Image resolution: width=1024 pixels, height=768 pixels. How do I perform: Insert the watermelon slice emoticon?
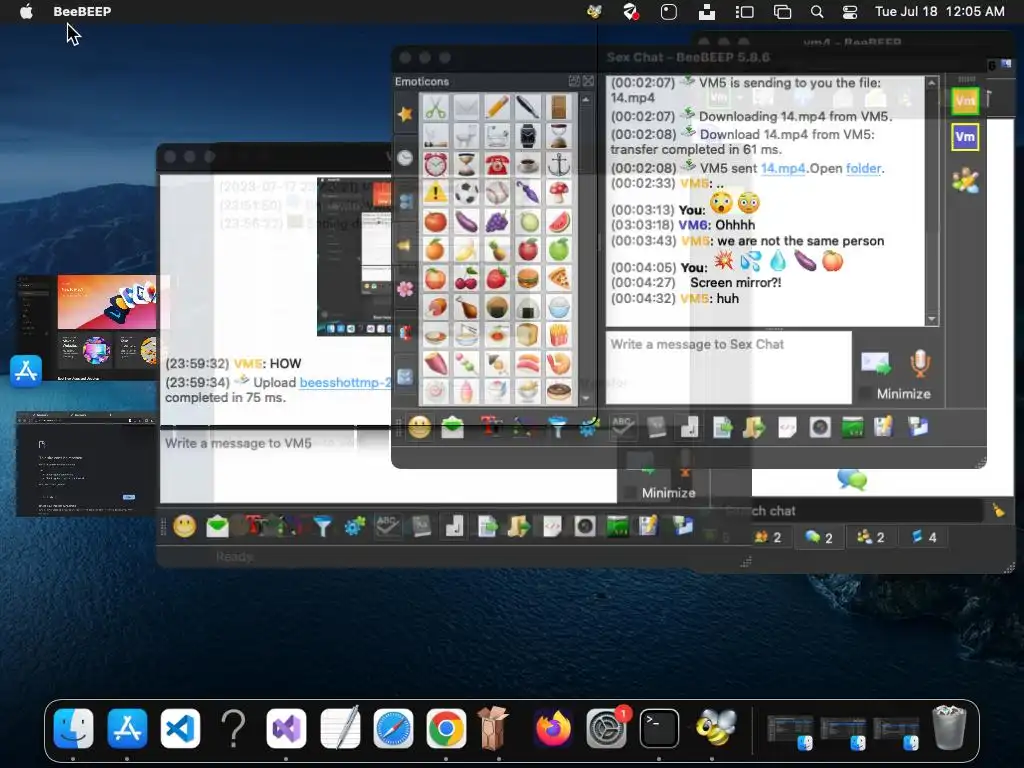click(x=558, y=221)
